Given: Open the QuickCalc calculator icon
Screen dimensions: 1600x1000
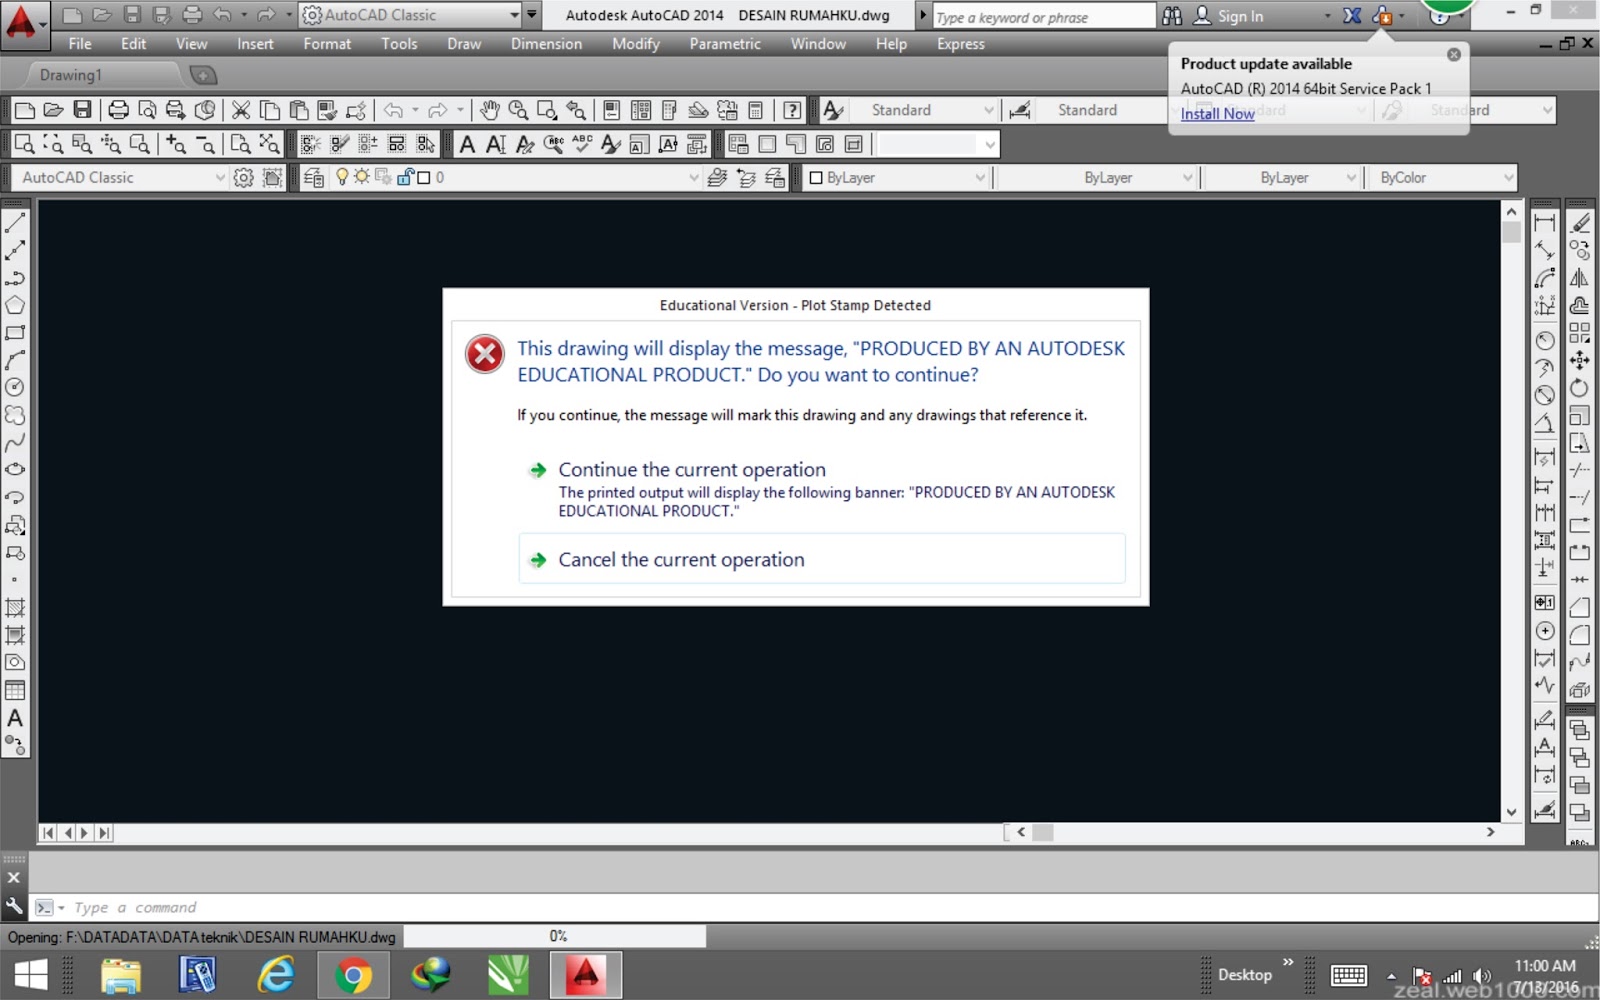Looking at the screenshot, I should point(756,110).
